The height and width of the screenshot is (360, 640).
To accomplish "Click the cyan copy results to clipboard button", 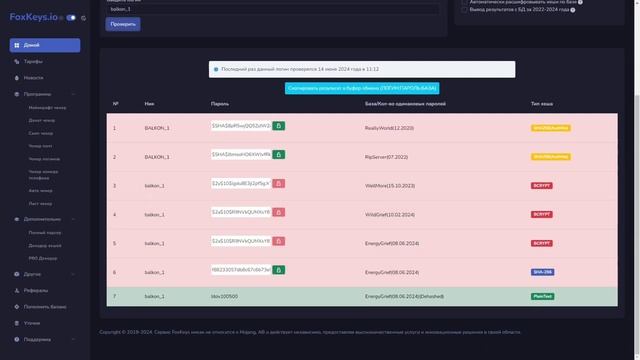I will click(362, 88).
